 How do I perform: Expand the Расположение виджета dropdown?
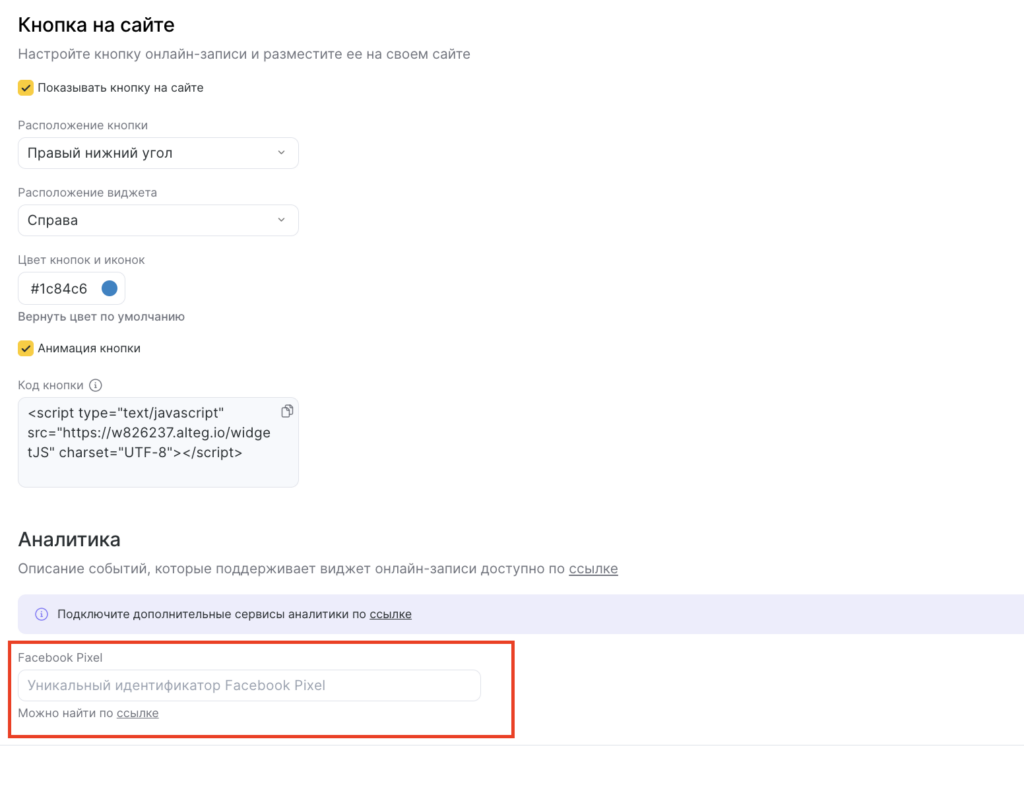click(x=158, y=220)
